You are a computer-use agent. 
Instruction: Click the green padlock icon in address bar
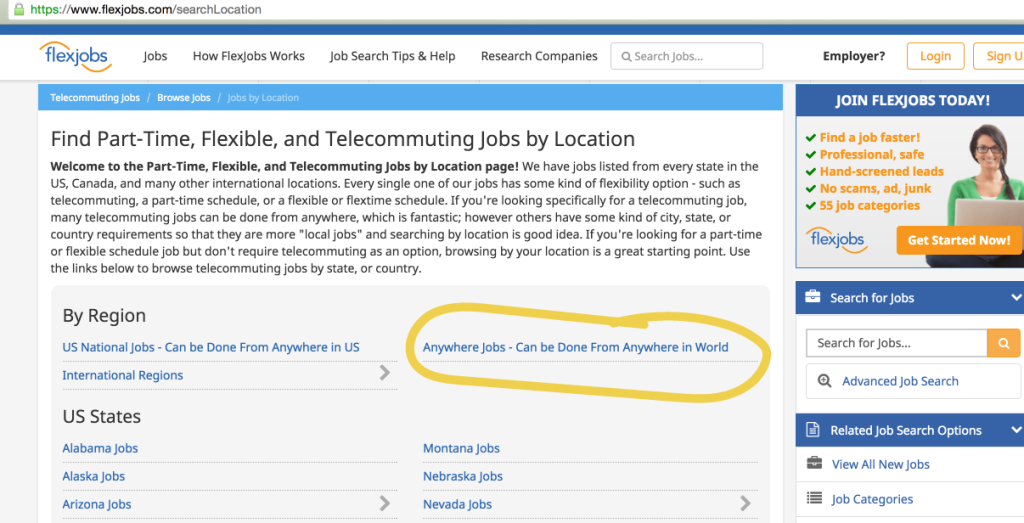tap(19, 9)
